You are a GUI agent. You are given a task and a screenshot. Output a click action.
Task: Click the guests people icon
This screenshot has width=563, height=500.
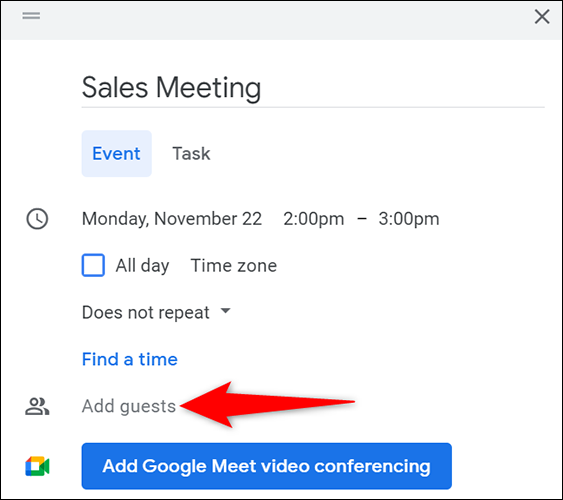point(37,406)
